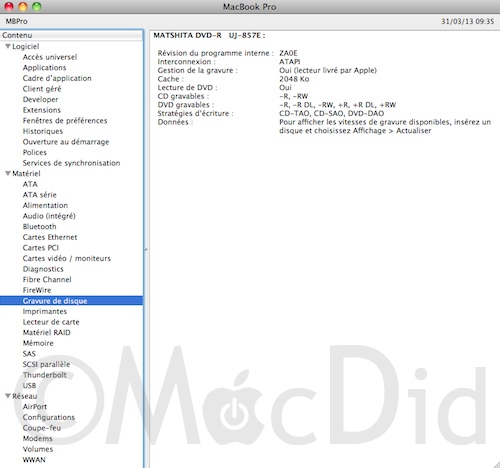Image resolution: width=500 pixels, height=468 pixels.
Task: Zoom window with green button
Action: pyautogui.click(x=36, y=6)
